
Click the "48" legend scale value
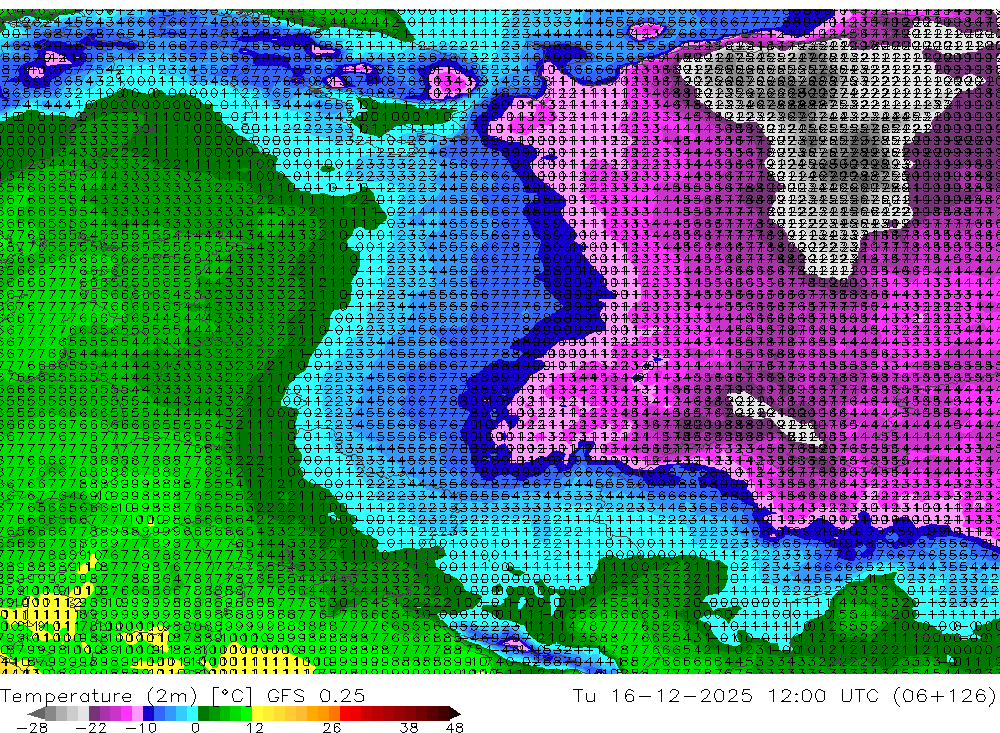(x=454, y=727)
